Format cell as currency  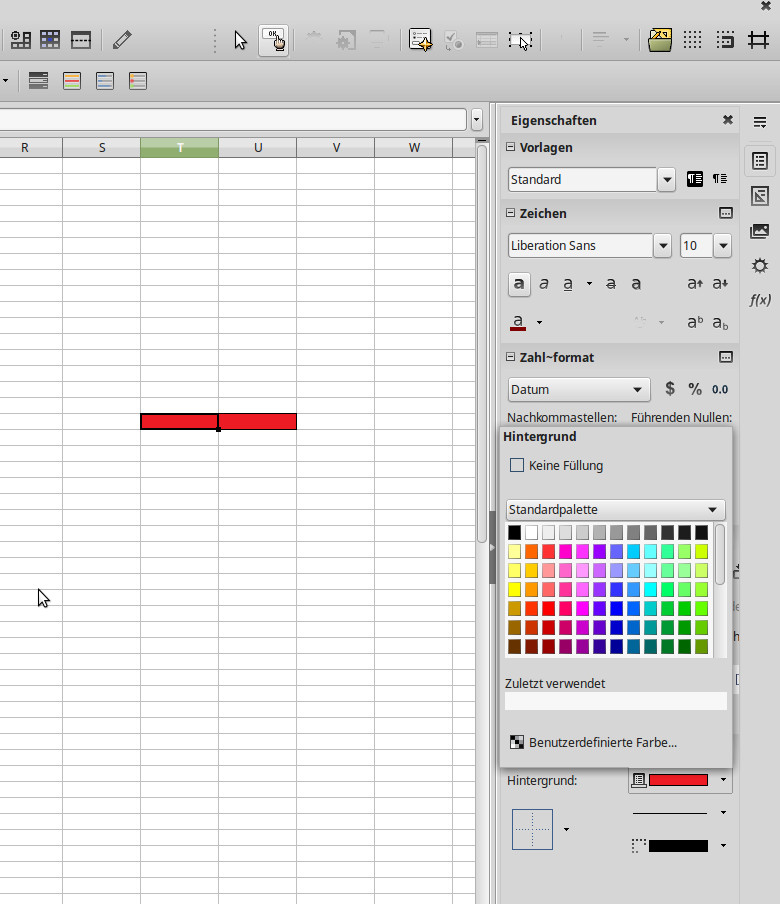click(670, 389)
